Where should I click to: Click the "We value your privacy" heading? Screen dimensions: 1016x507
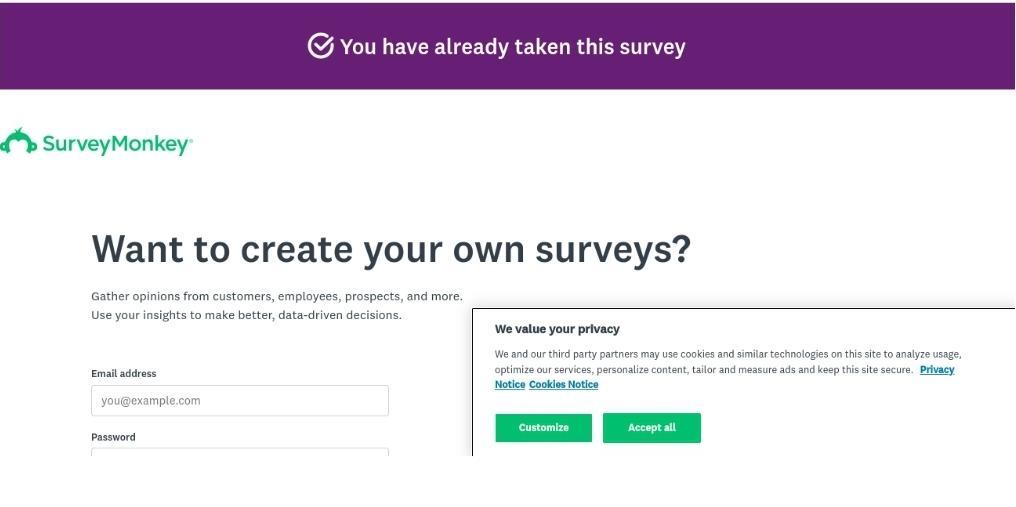557,329
